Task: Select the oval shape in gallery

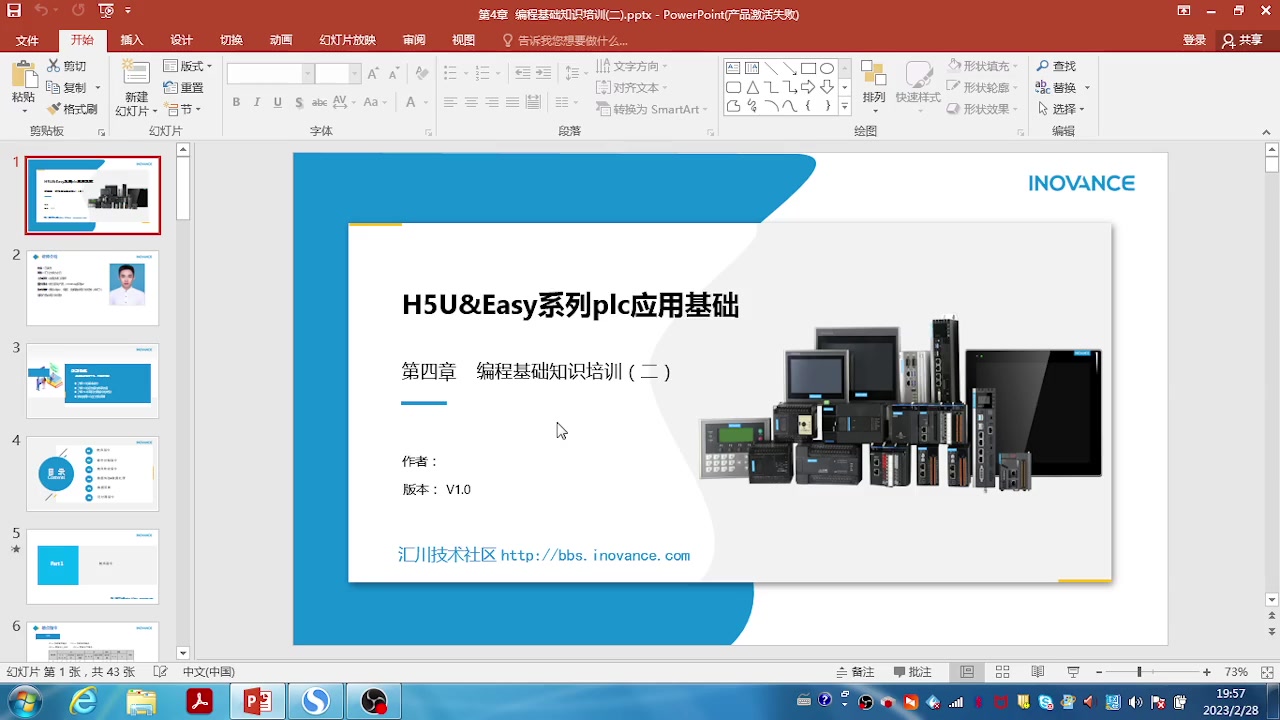Action: coord(827,68)
